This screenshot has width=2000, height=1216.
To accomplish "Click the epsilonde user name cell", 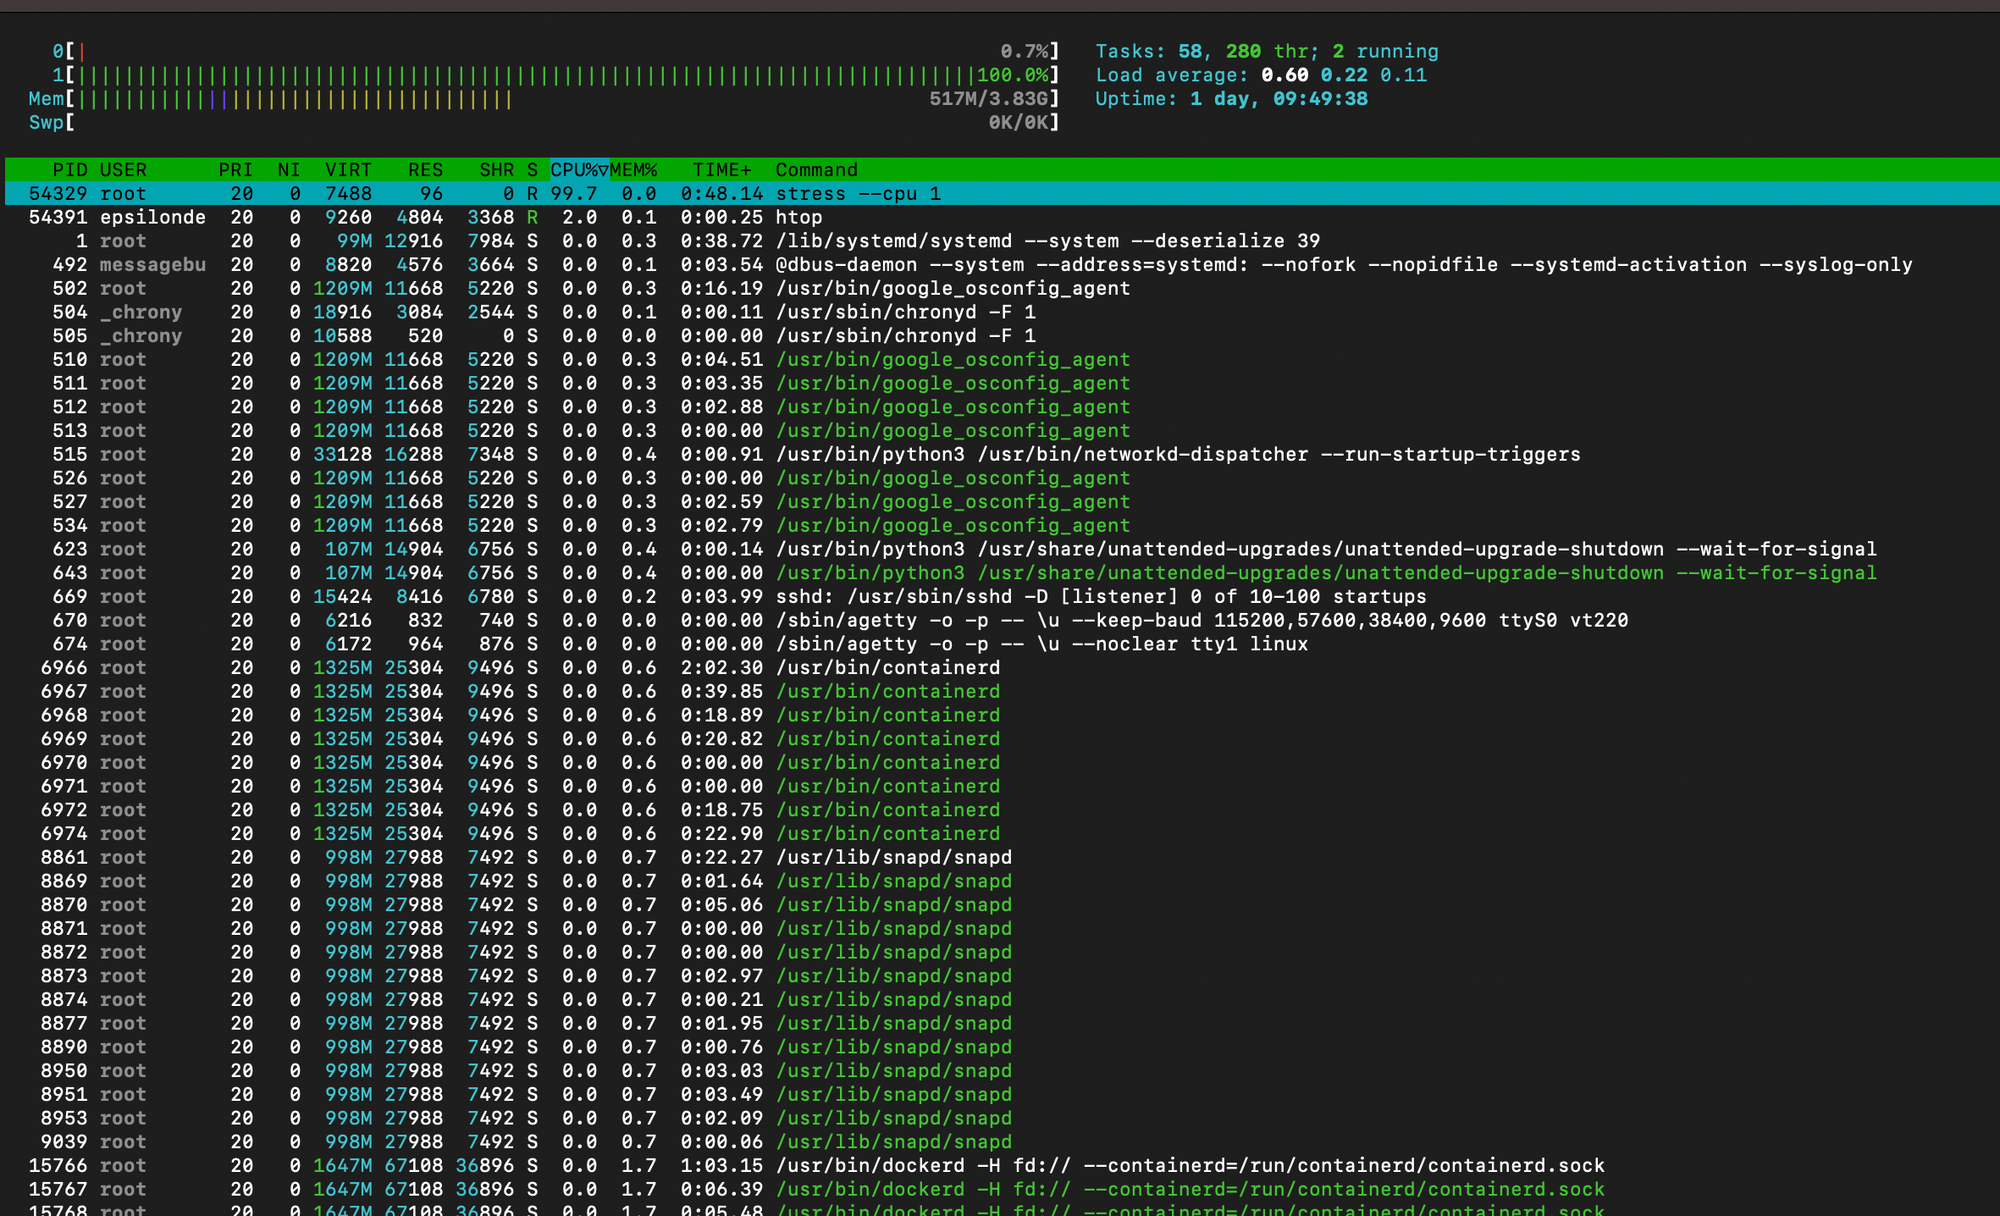I will tap(153, 217).
